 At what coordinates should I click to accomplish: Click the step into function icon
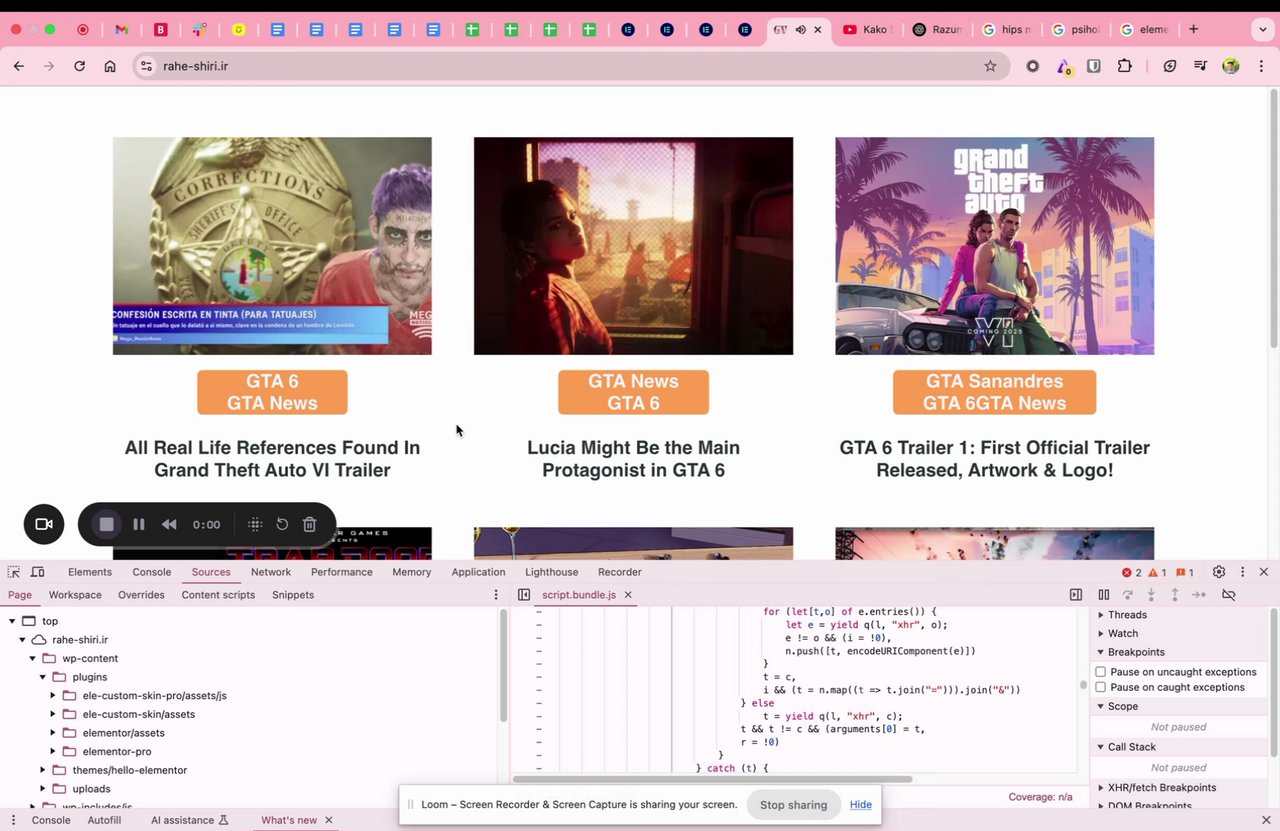1151,595
